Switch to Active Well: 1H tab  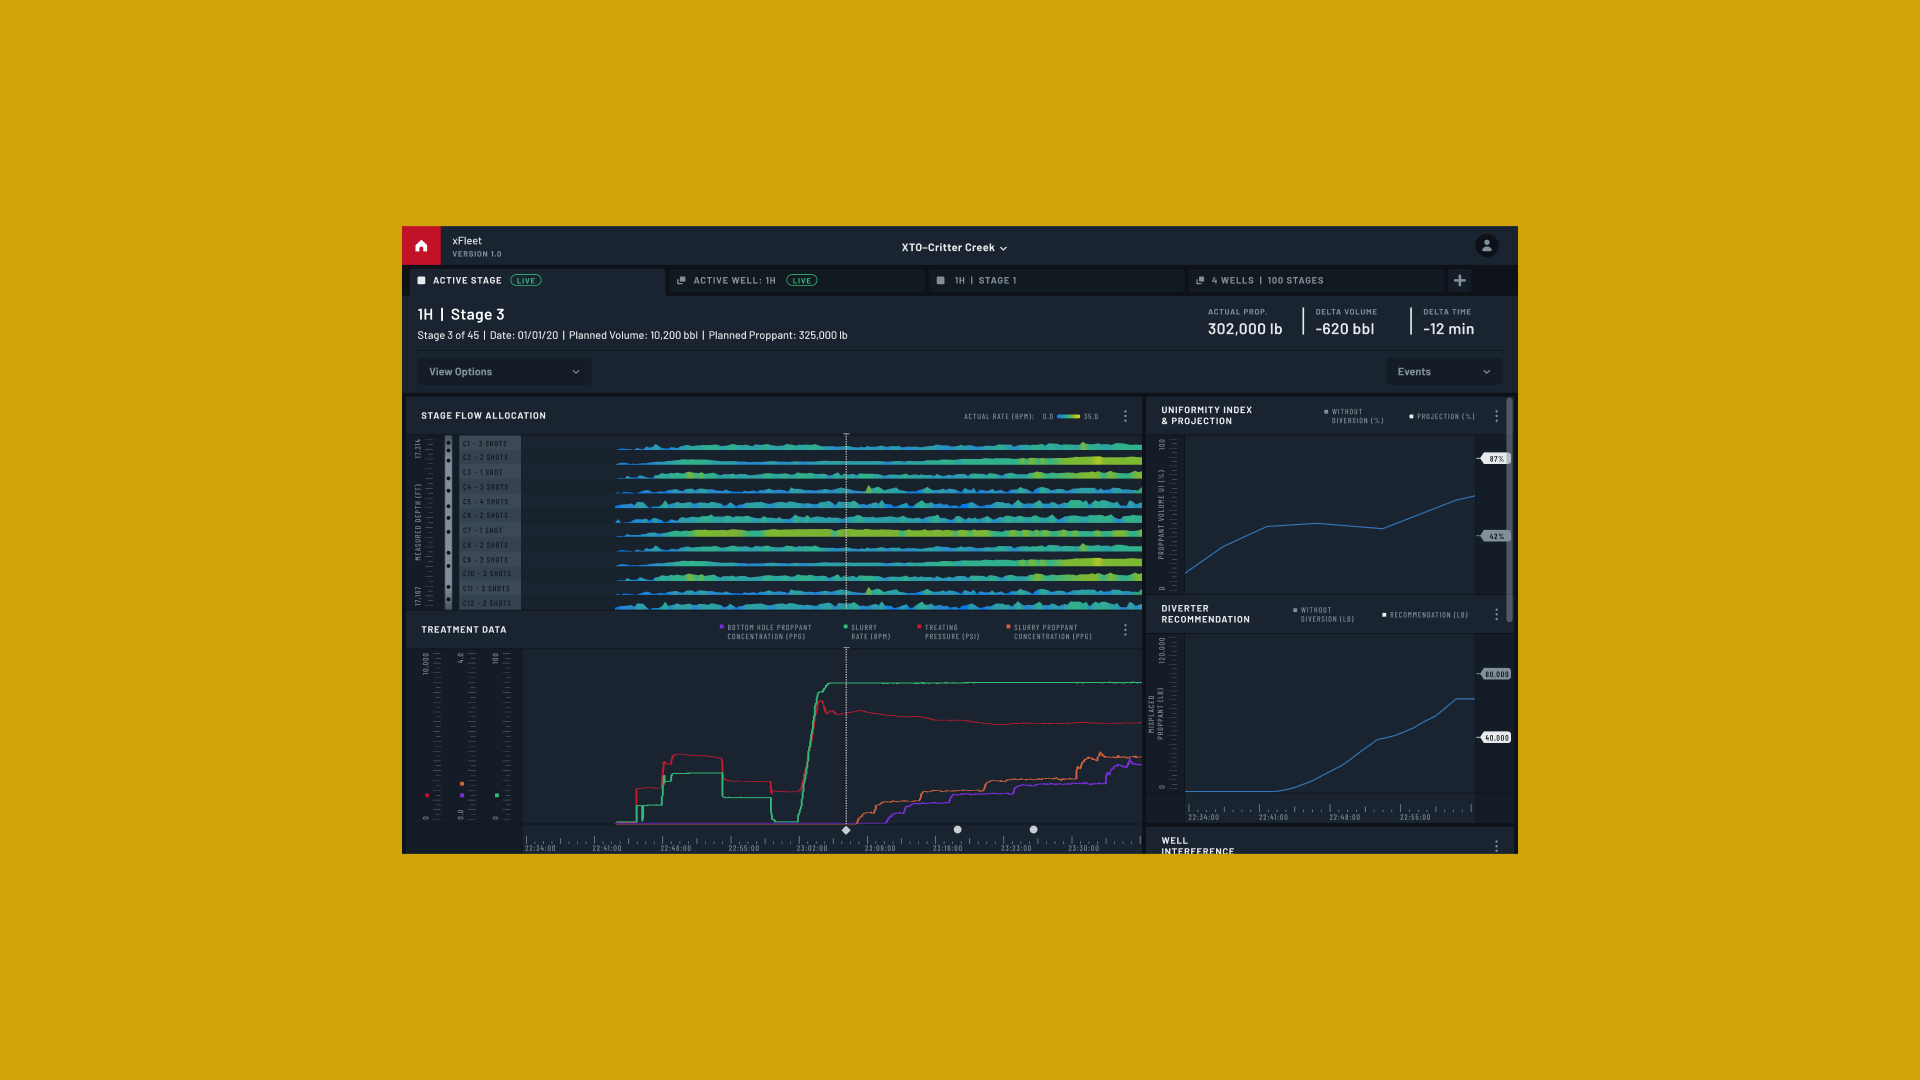735,281
